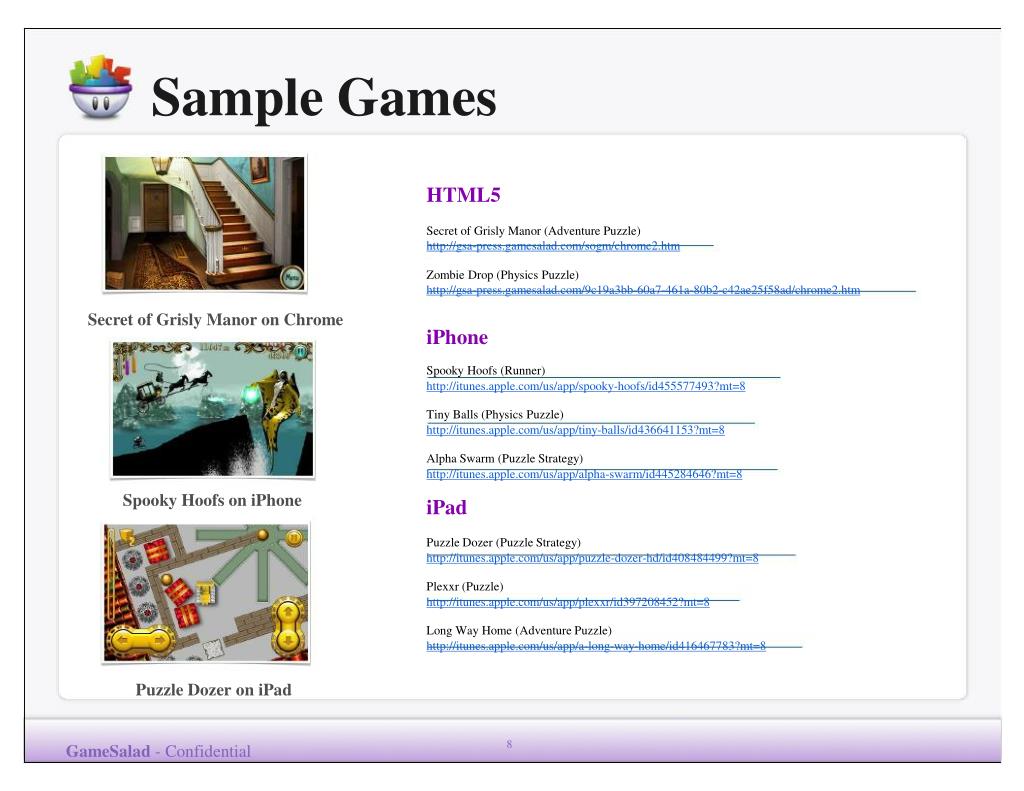Follow the Plexxr iTunes link
This screenshot has width=1024, height=791.
tap(568, 602)
